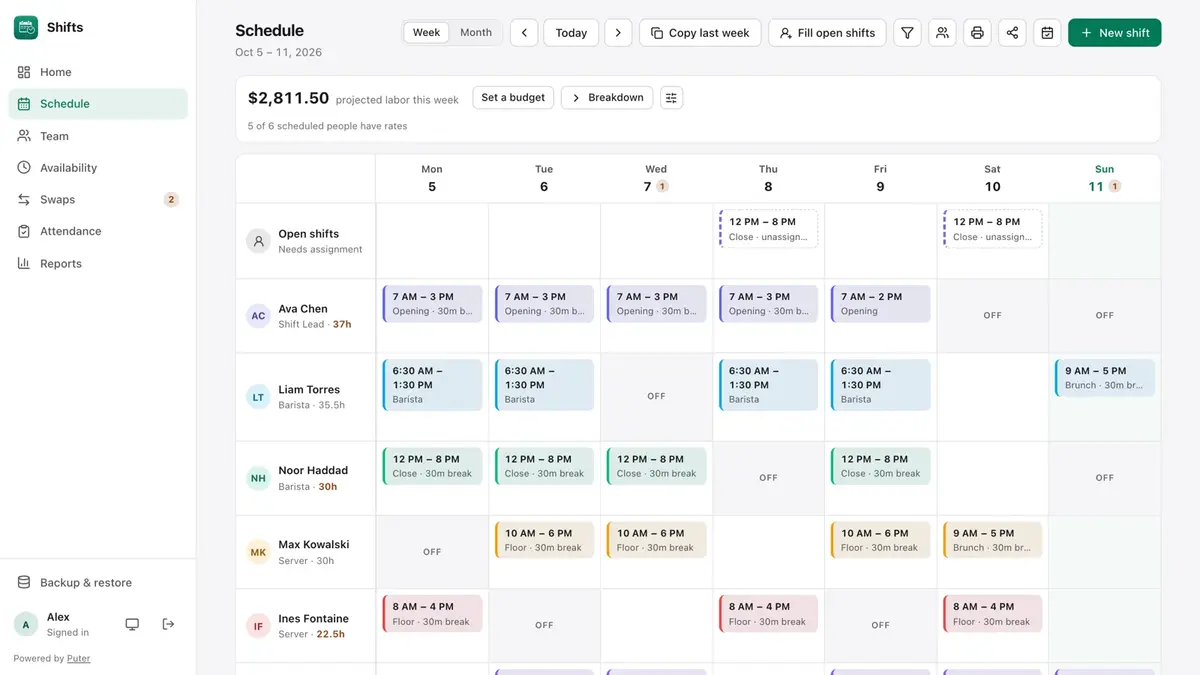Click Max Kowalski's Monday OFF cell
This screenshot has width=1200, height=675.
coord(432,552)
